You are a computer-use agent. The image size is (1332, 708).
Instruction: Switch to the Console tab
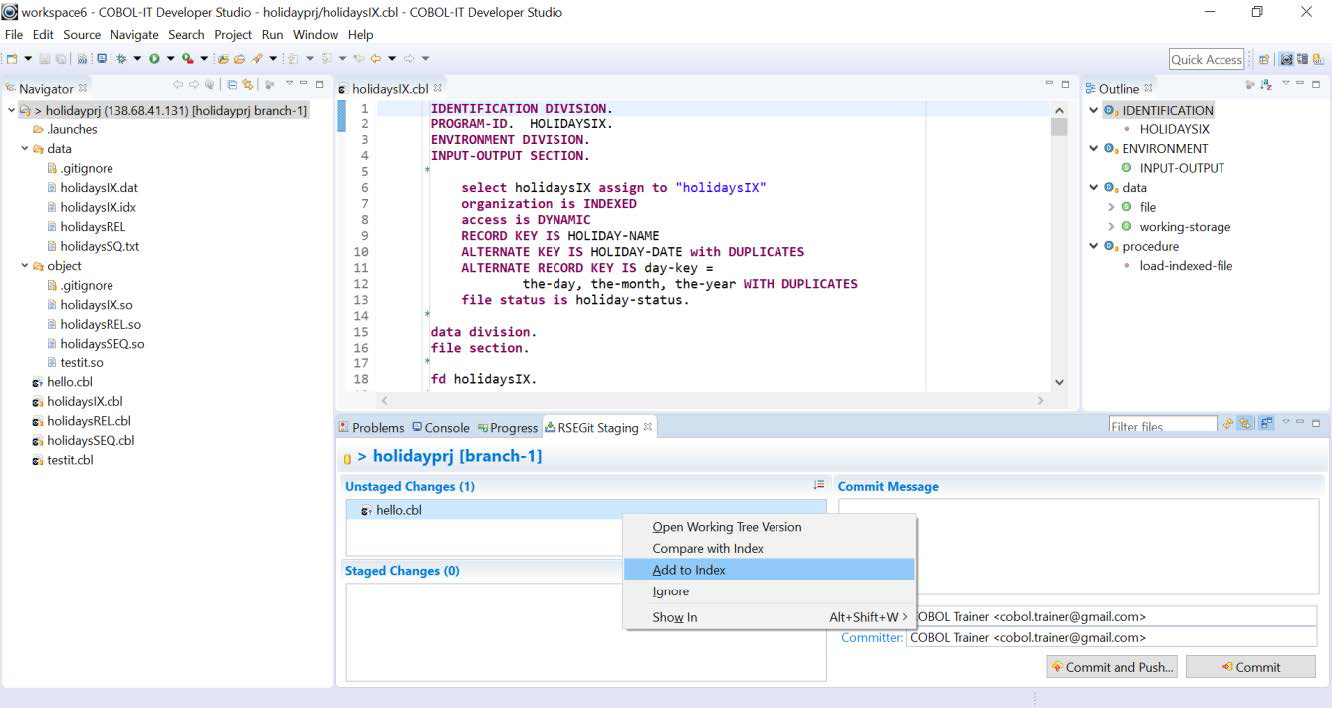(440, 428)
